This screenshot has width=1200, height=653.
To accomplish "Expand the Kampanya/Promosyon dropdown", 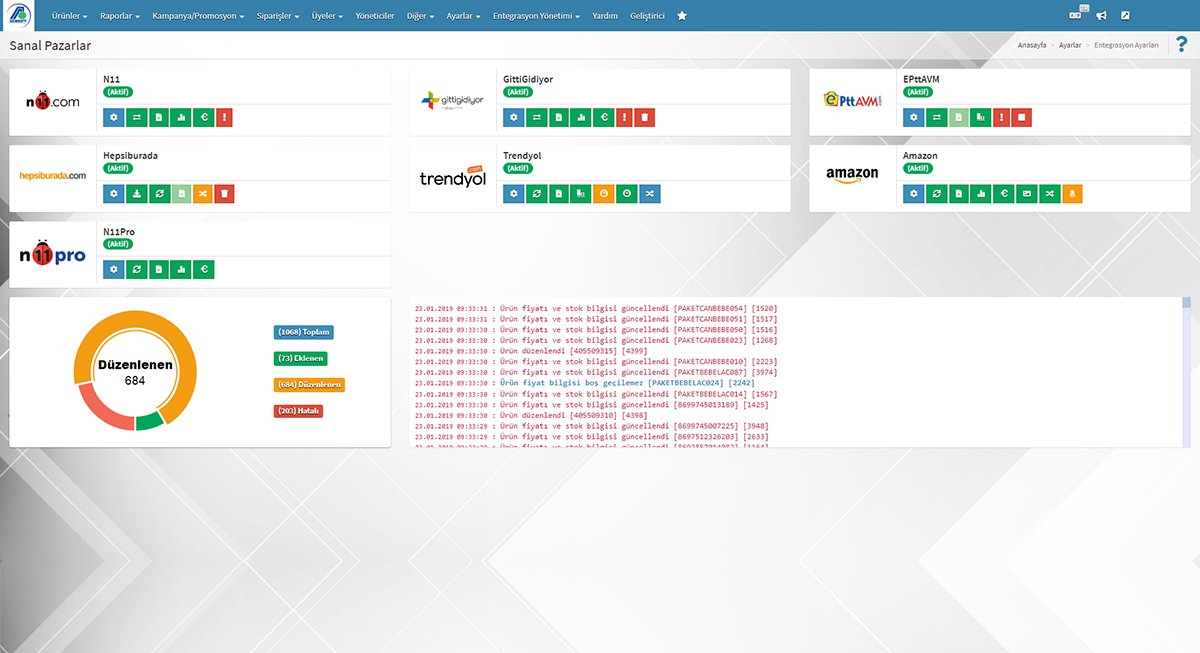I will pyautogui.click(x=198, y=17).
